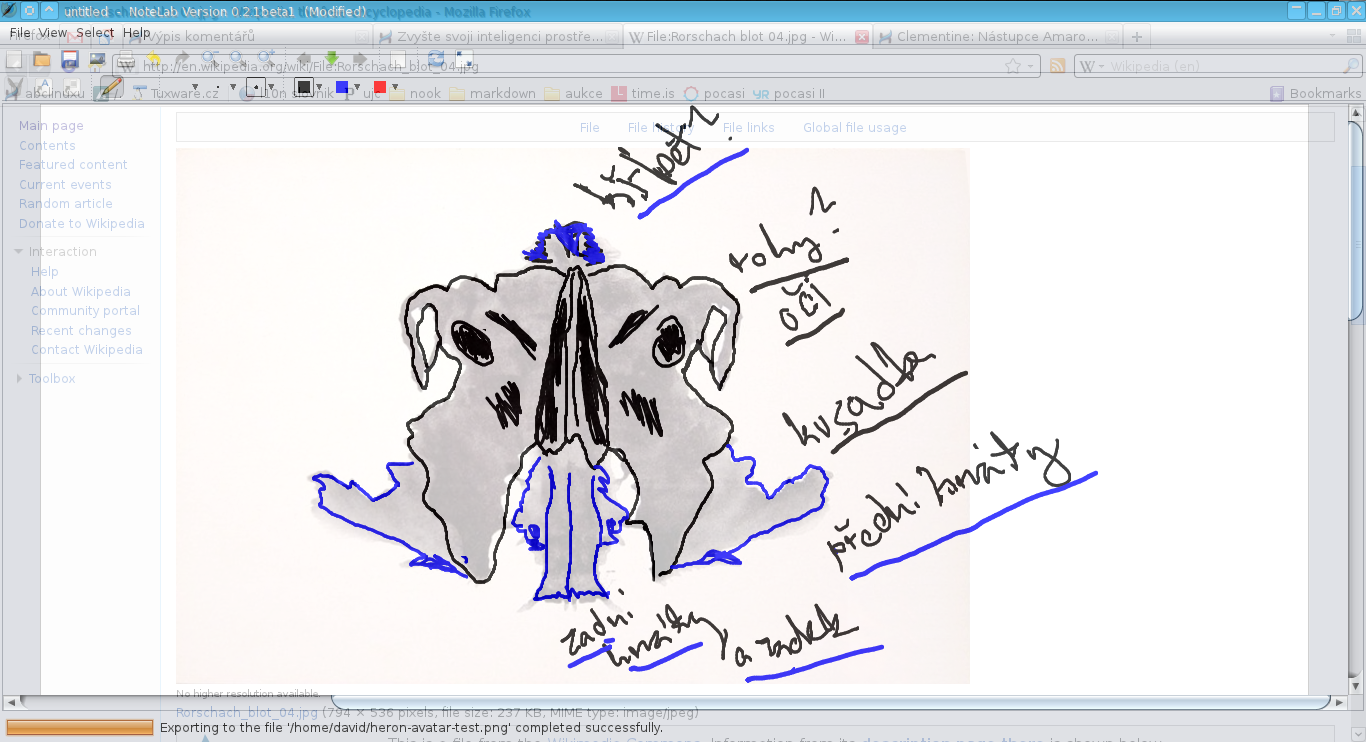Open Wikipedia Main page link
The width and height of the screenshot is (1366, 742).
tap(51, 126)
